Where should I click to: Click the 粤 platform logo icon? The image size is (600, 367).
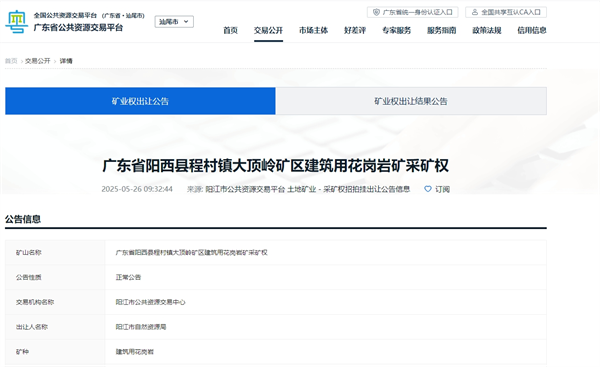coord(16,22)
